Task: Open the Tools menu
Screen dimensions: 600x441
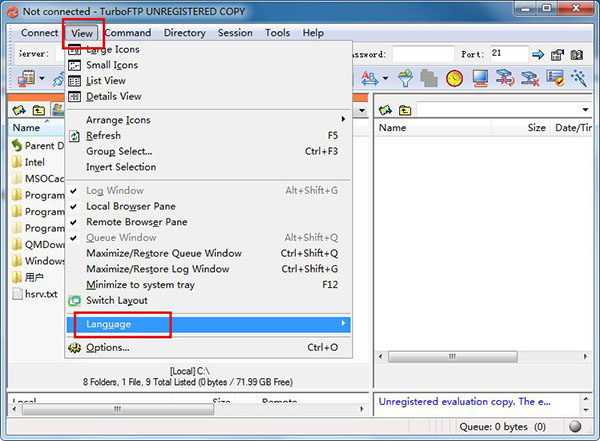Action: tap(277, 33)
